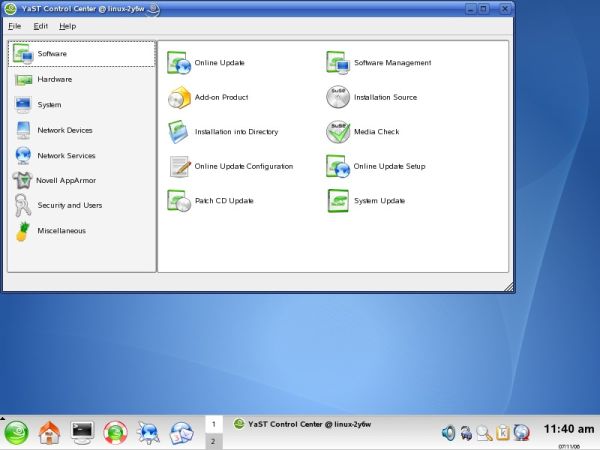600x450 pixels.
Task: Launch Software Management icon
Action: [338, 62]
